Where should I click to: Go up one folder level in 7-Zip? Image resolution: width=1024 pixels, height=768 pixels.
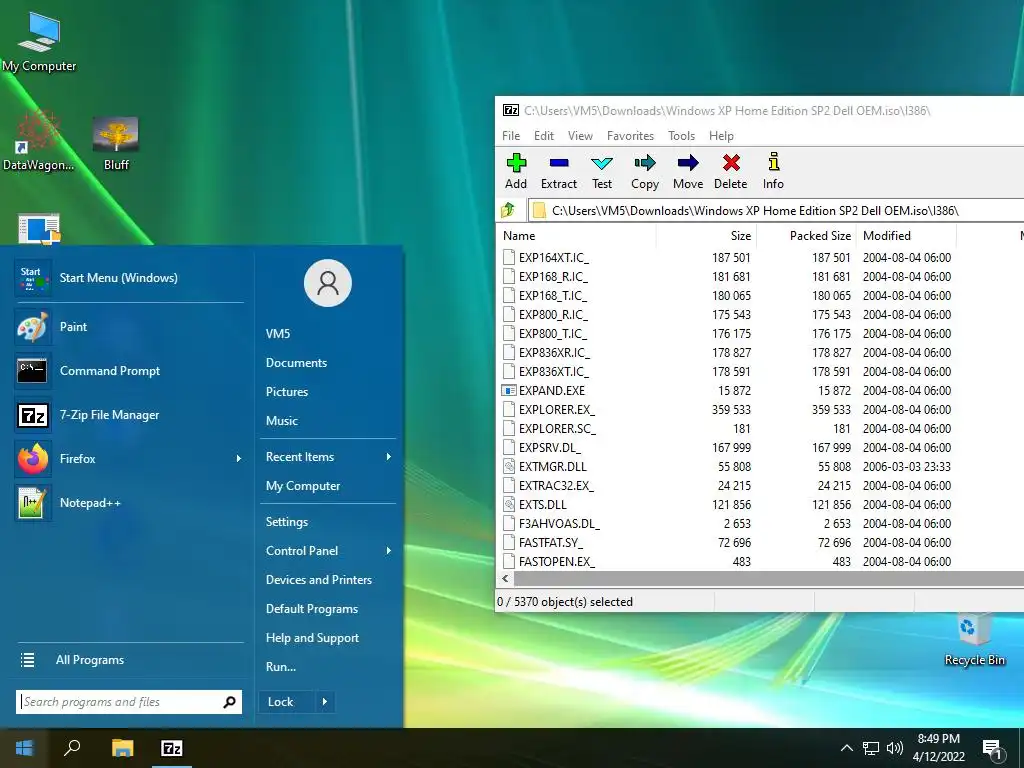(x=508, y=210)
